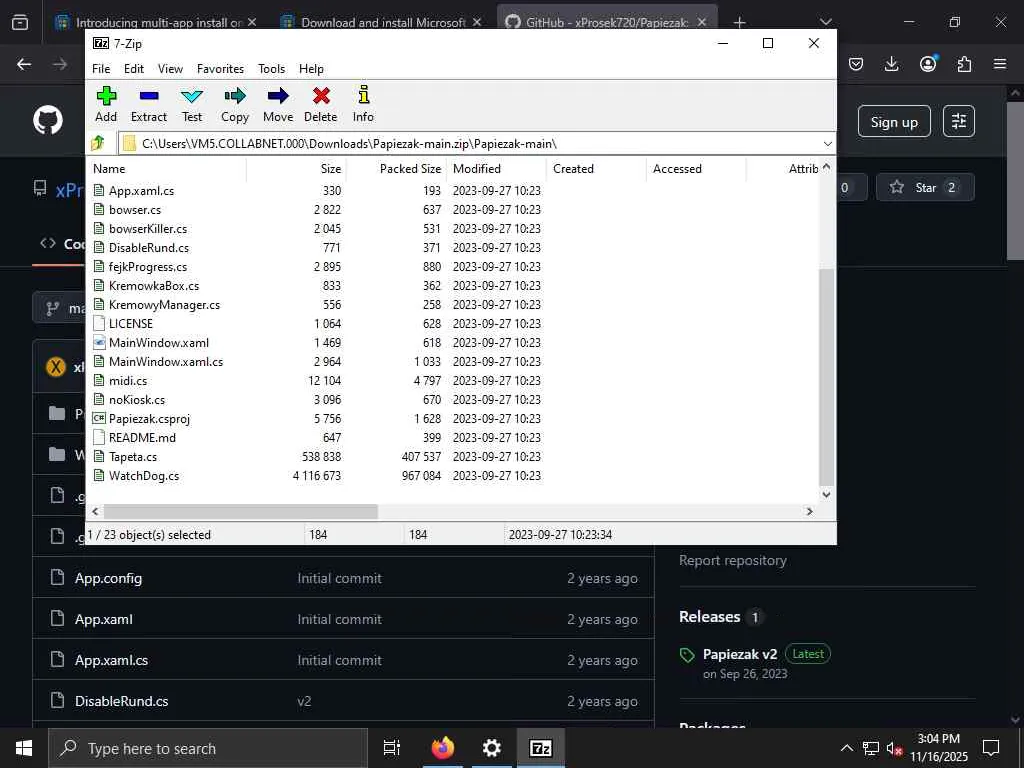Open Settings gear on taskbar
This screenshot has width=1024, height=768.
point(491,748)
